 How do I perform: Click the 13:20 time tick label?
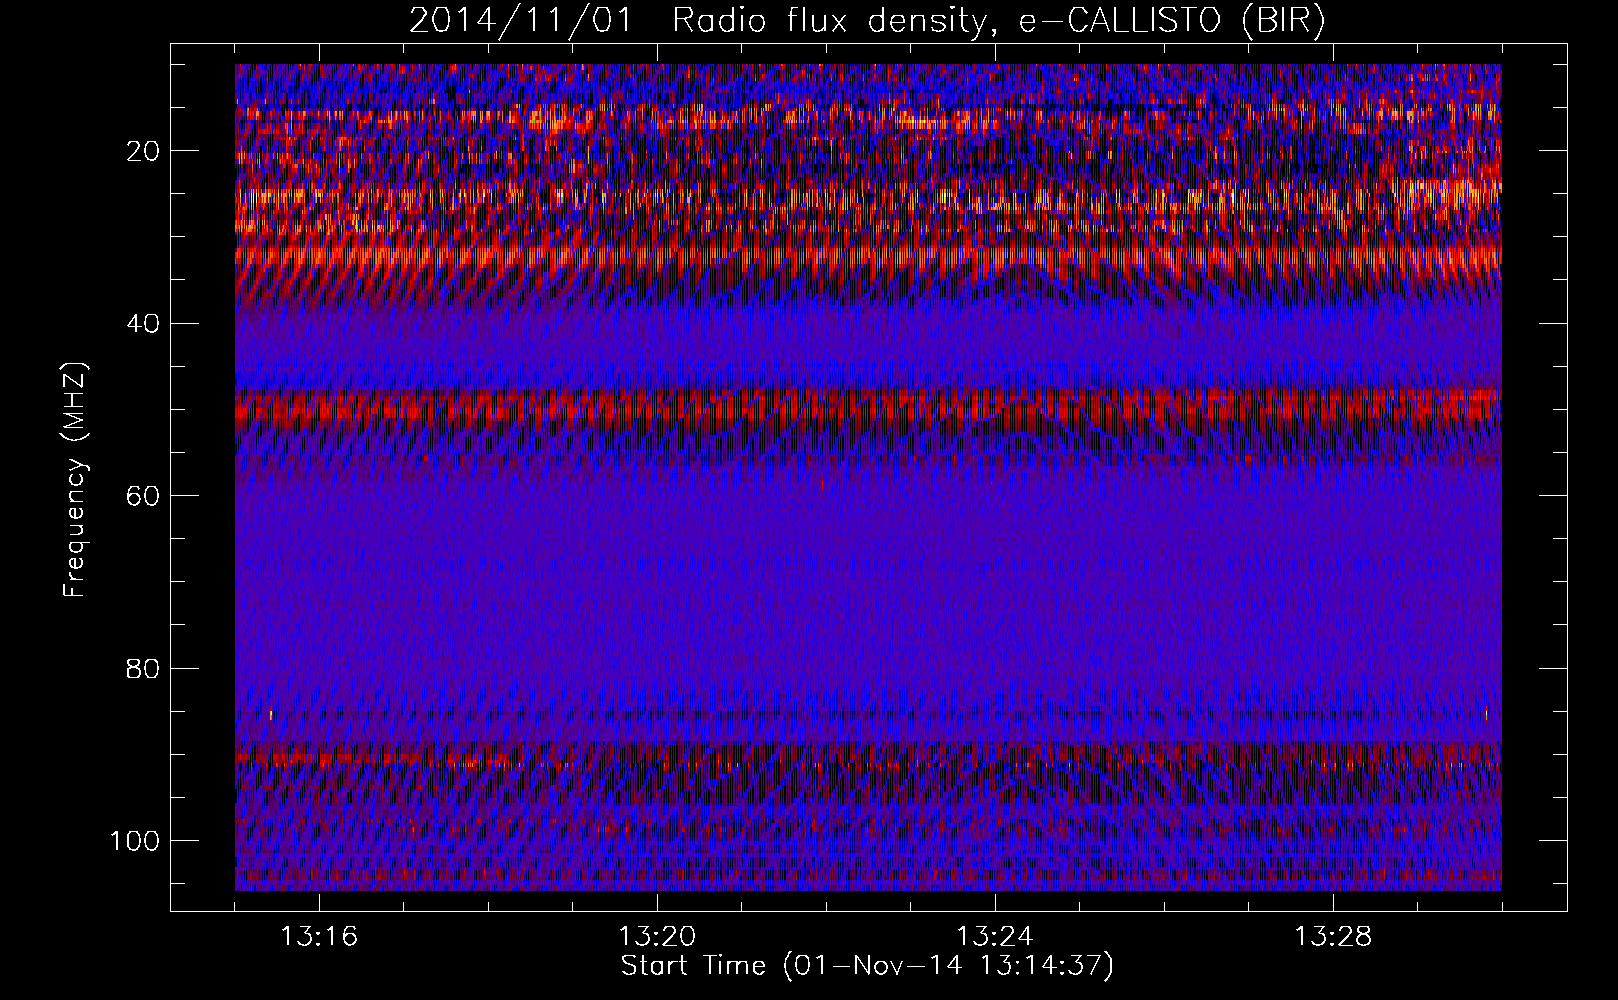(x=657, y=937)
